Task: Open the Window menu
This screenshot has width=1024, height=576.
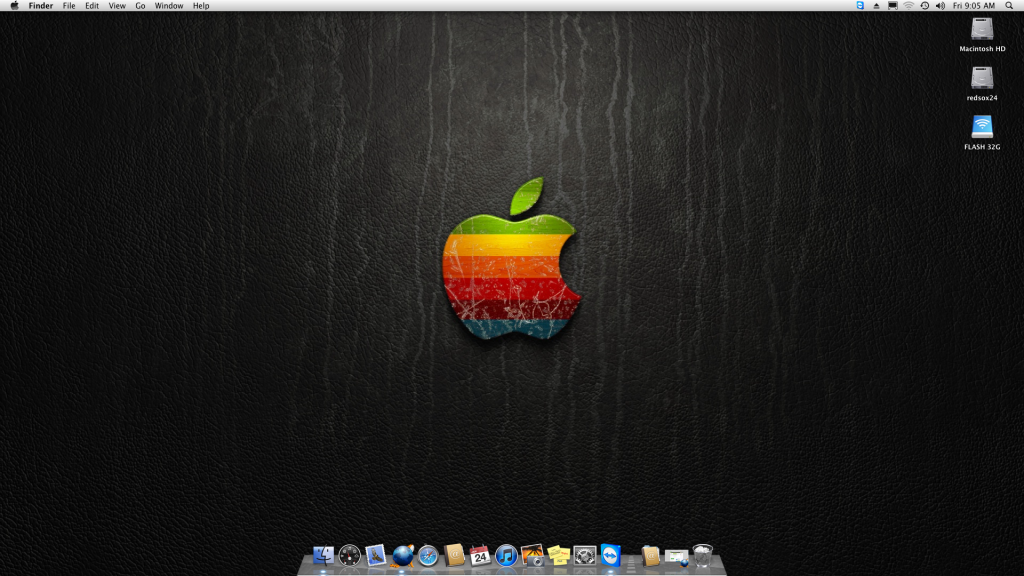Action: pos(168,5)
